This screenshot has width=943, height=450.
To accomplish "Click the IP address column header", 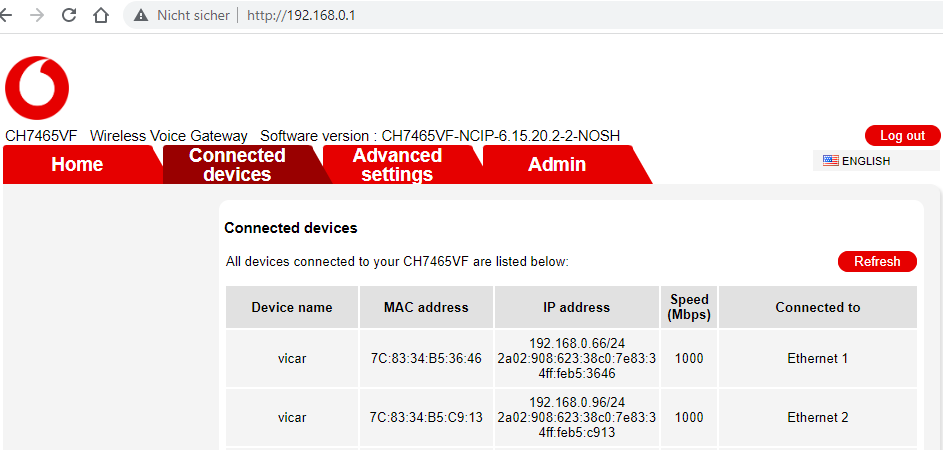I will point(576,308).
